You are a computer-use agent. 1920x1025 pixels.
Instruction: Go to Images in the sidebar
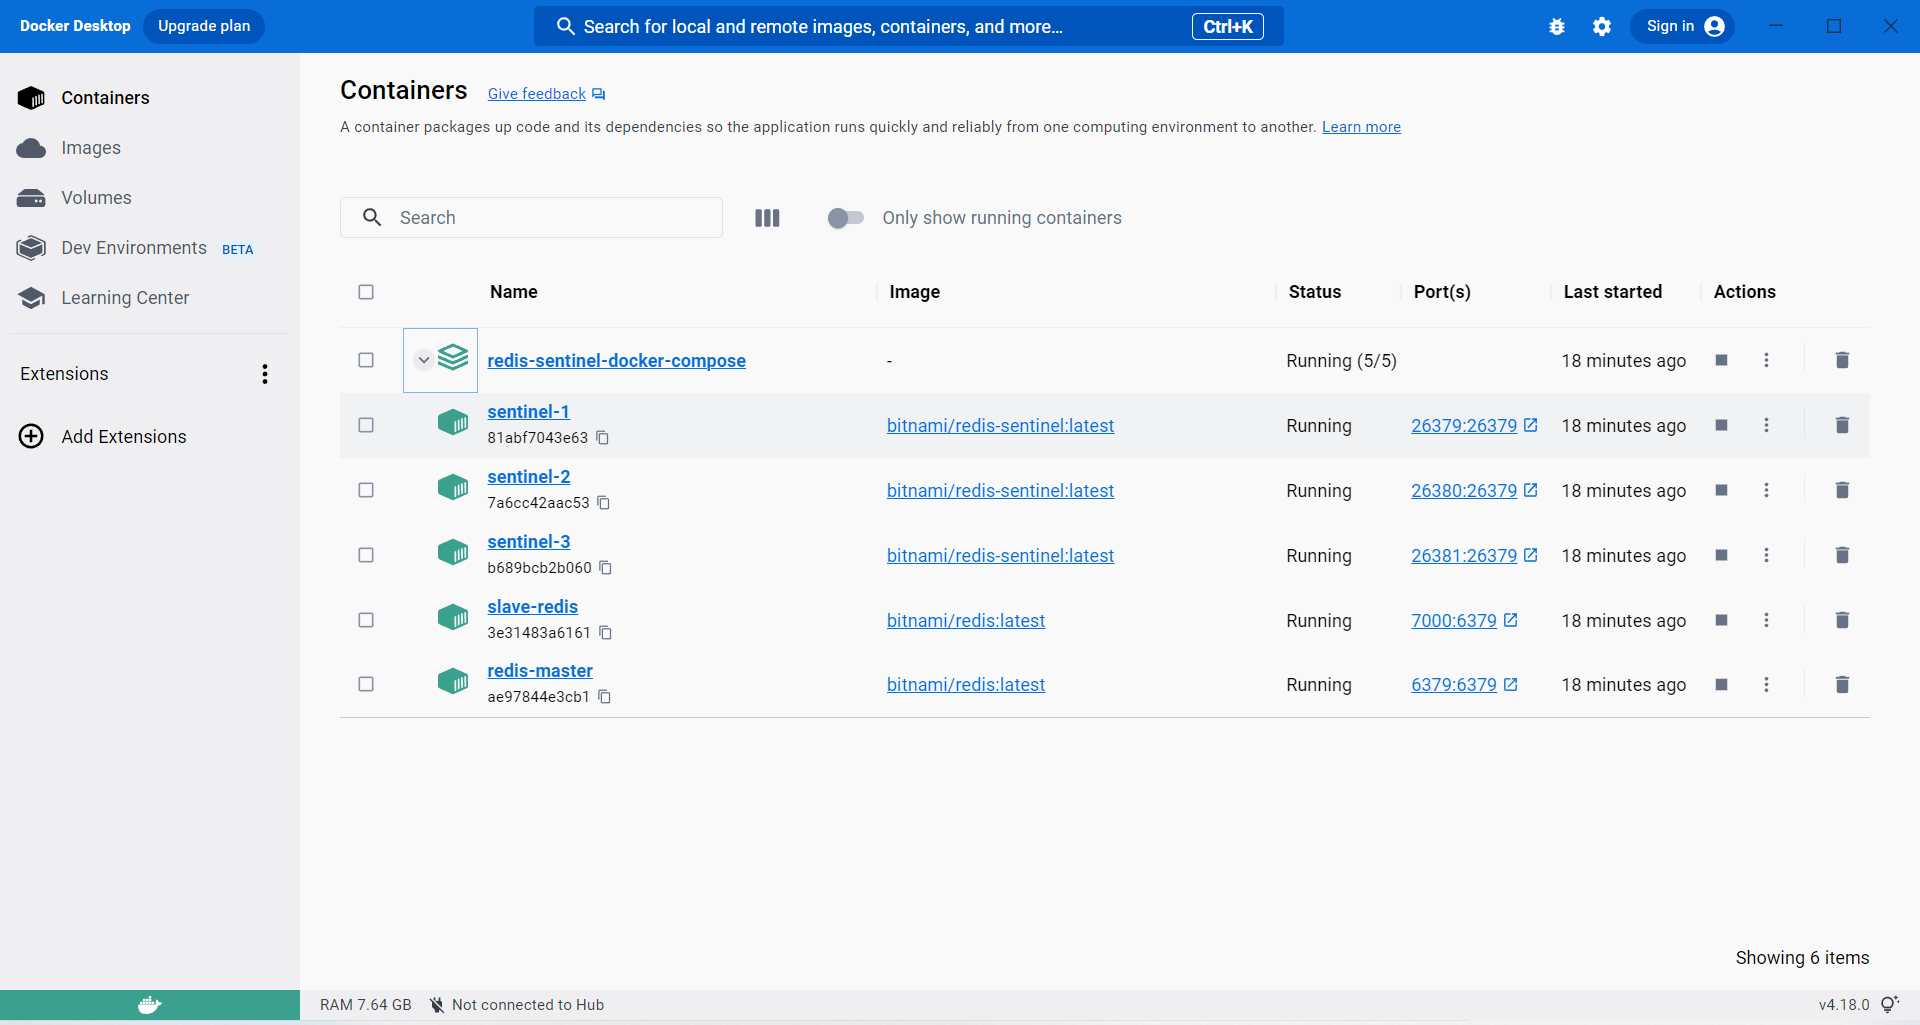tap(90, 148)
